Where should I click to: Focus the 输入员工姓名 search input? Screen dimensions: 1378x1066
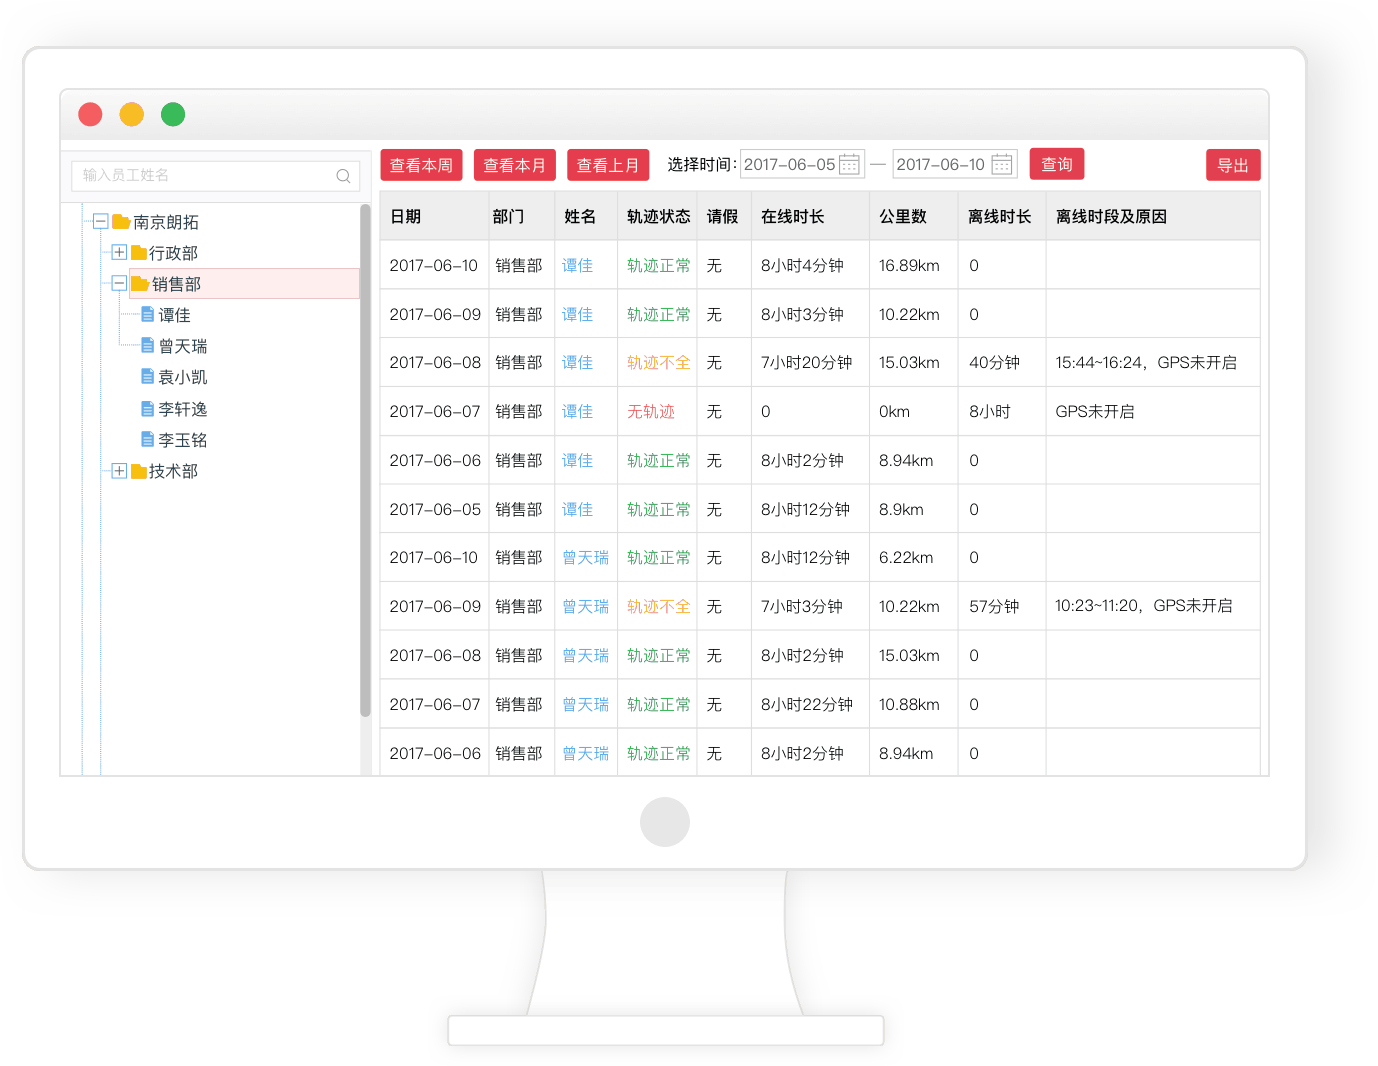pos(216,176)
